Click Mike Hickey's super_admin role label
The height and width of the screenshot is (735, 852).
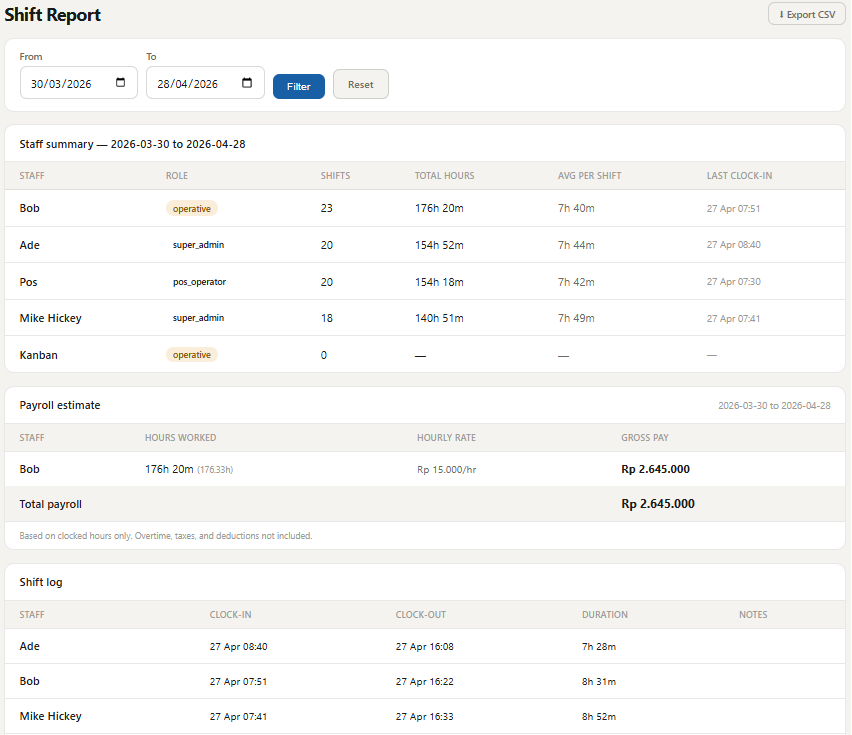coord(198,318)
